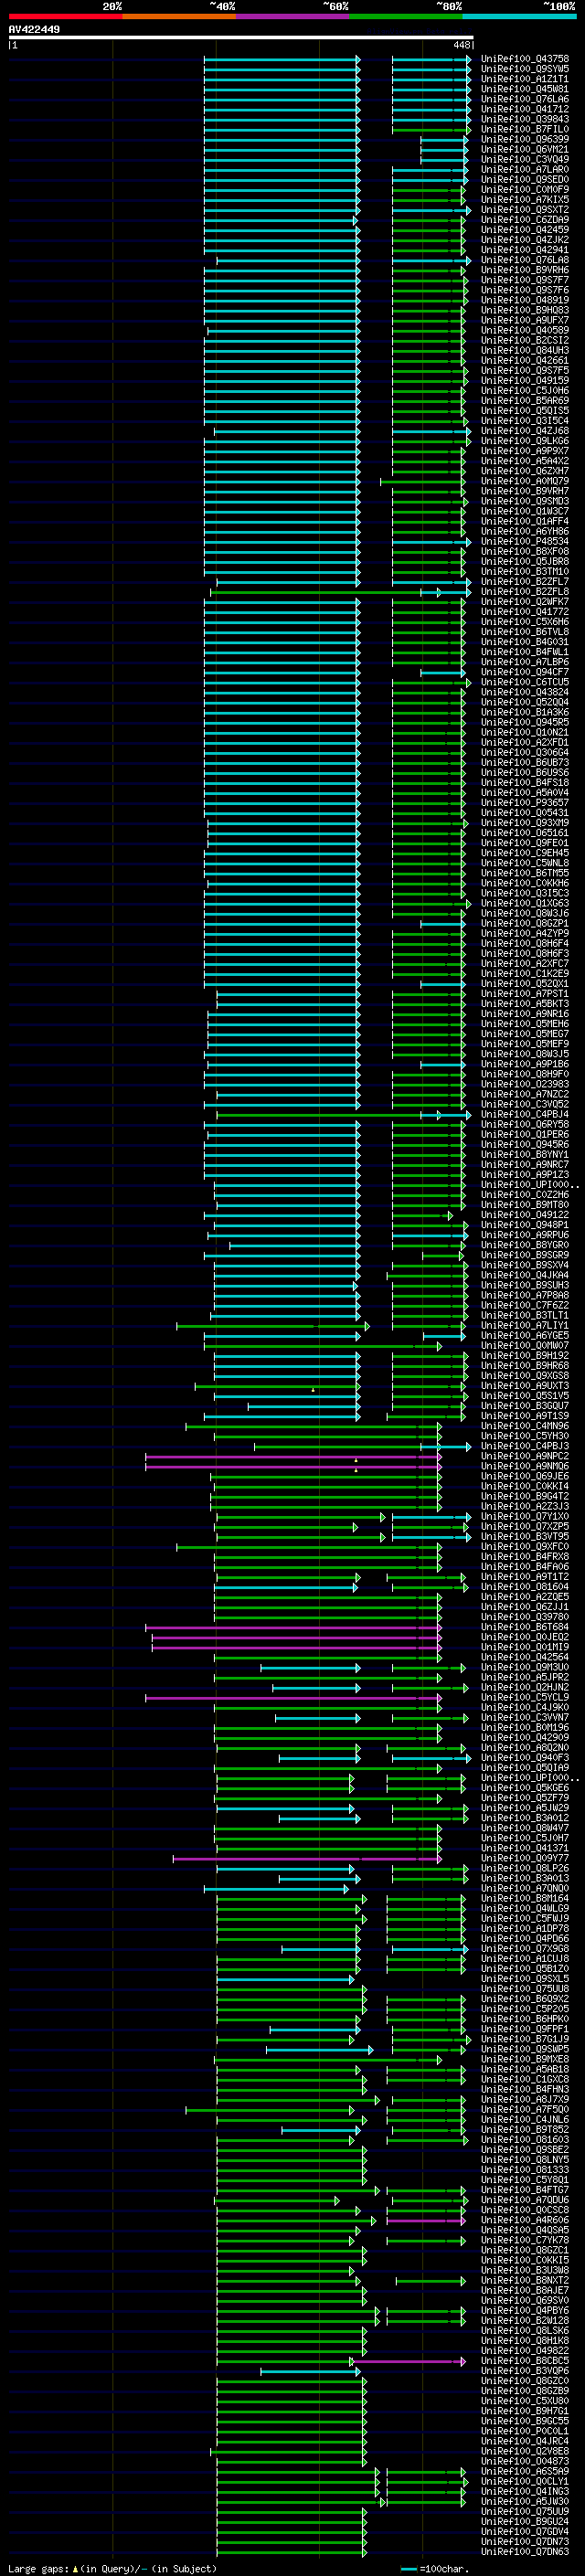Pick the UniRef100_B2CSI2 row label
Screen dimensions: 585x2576
[x=525, y=340]
